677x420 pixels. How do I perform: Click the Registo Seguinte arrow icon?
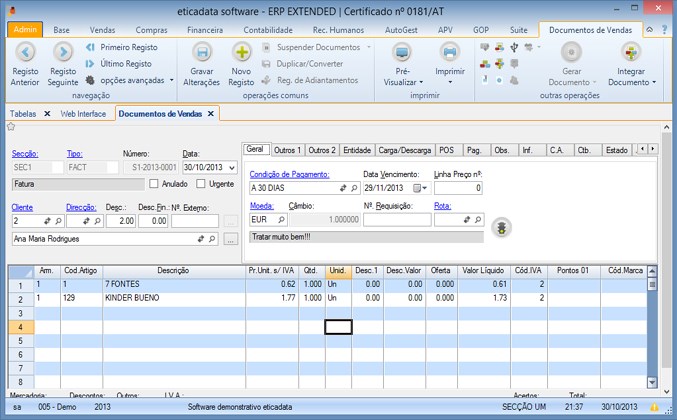click(62, 52)
